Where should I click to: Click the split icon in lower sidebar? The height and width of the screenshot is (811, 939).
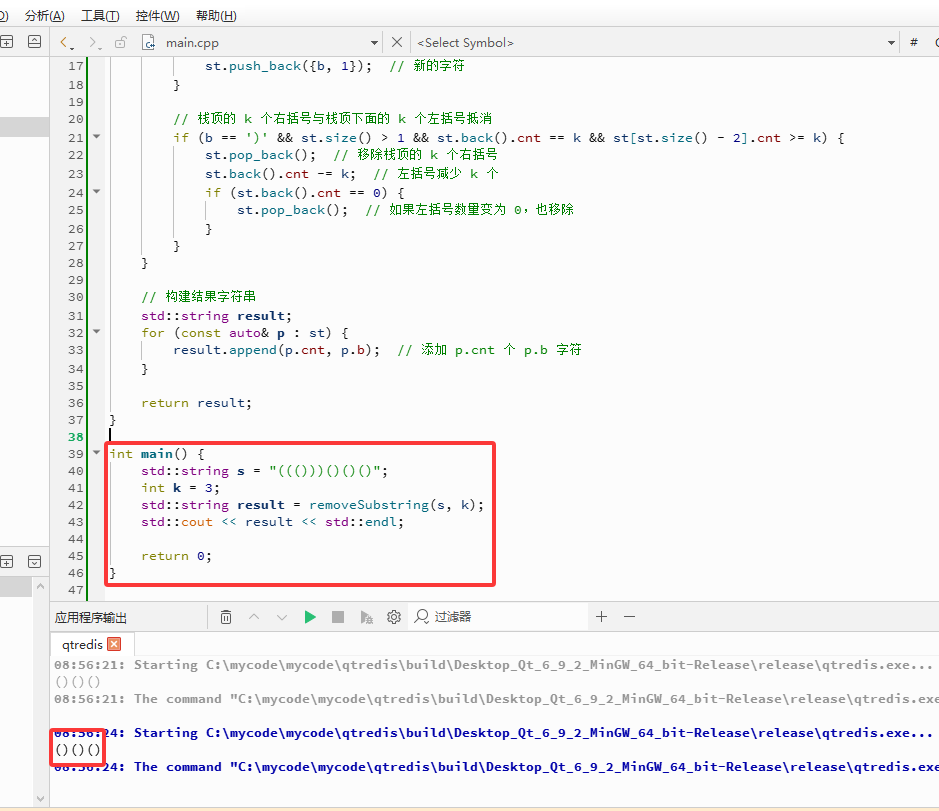tap(7, 561)
